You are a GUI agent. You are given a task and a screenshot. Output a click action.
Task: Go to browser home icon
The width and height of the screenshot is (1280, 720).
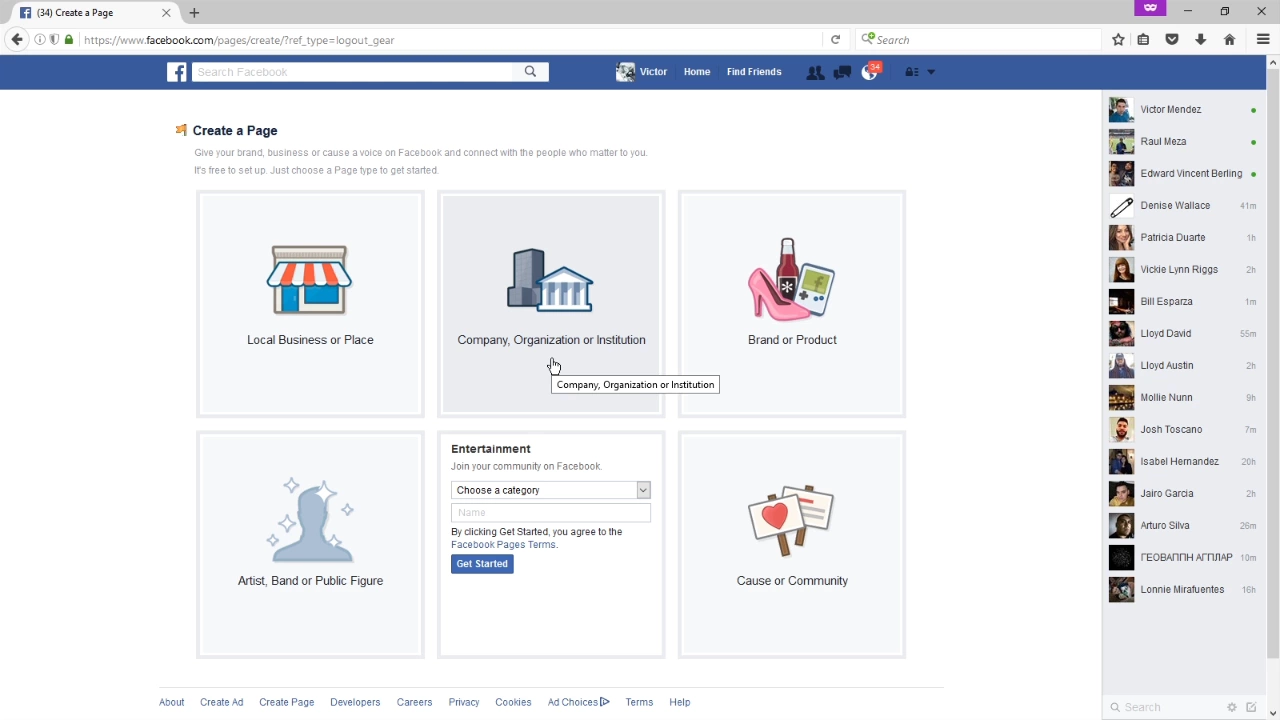click(1230, 40)
